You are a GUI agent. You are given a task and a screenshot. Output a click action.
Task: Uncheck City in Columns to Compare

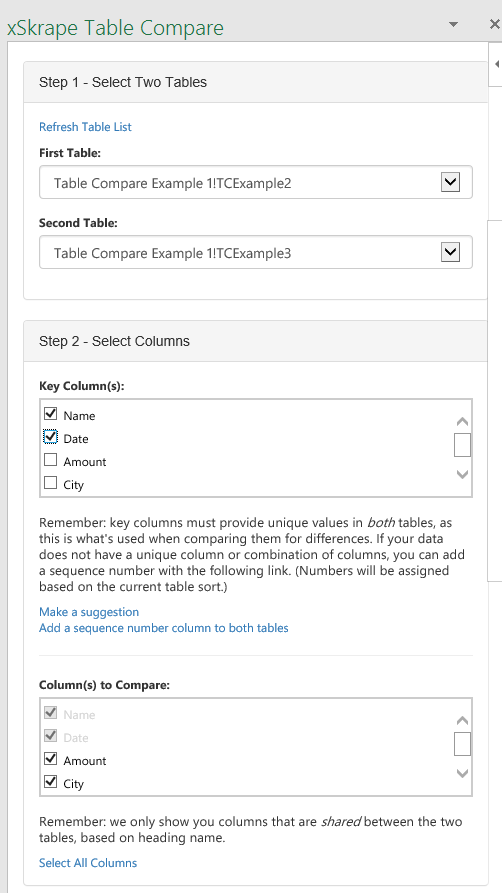coord(51,782)
